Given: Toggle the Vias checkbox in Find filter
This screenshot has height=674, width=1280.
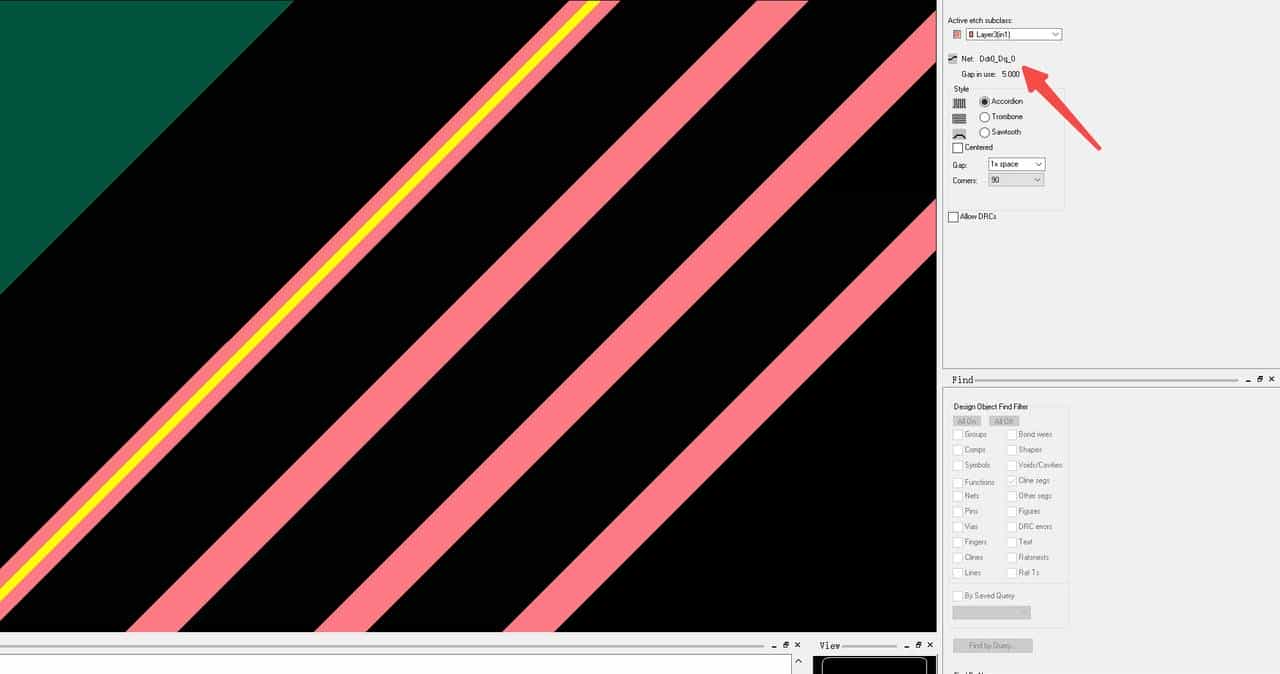Looking at the screenshot, I should pyautogui.click(x=958, y=526).
